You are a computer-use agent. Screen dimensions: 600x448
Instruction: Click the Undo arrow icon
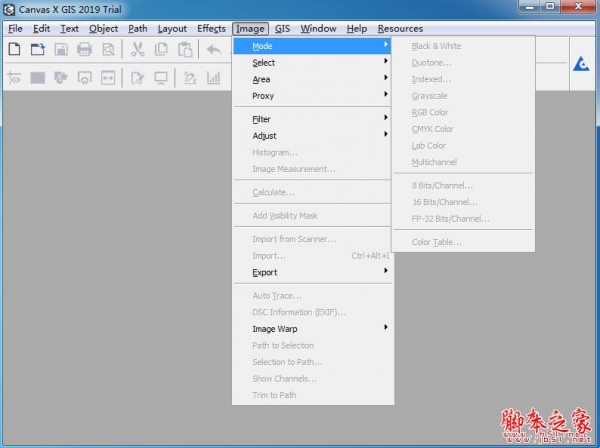pyautogui.click(x=214, y=49)
